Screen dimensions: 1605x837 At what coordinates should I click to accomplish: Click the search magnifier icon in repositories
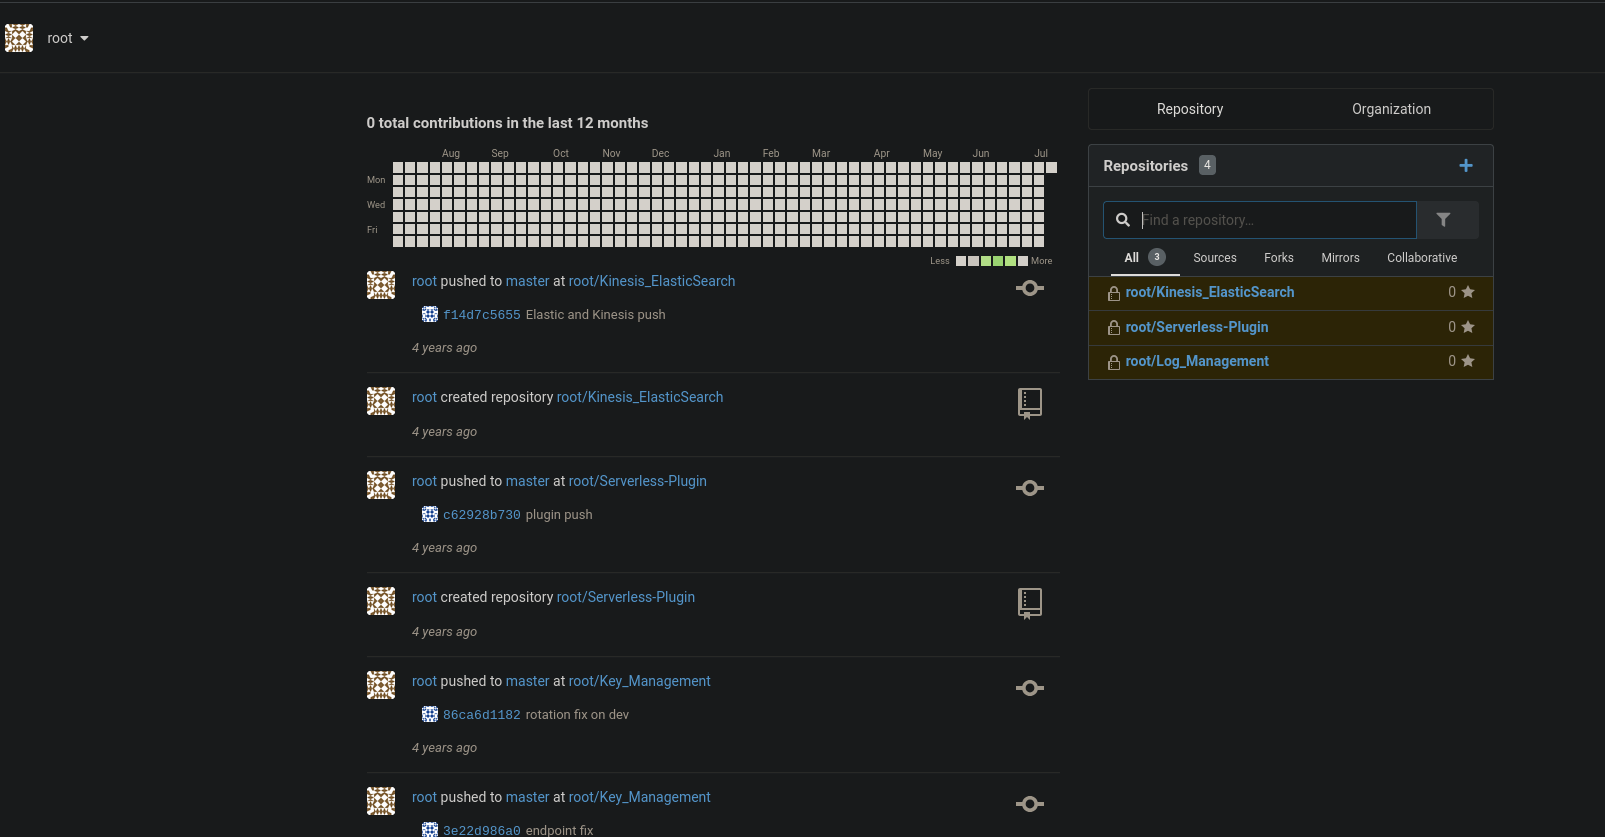[x=1123, y=220]
